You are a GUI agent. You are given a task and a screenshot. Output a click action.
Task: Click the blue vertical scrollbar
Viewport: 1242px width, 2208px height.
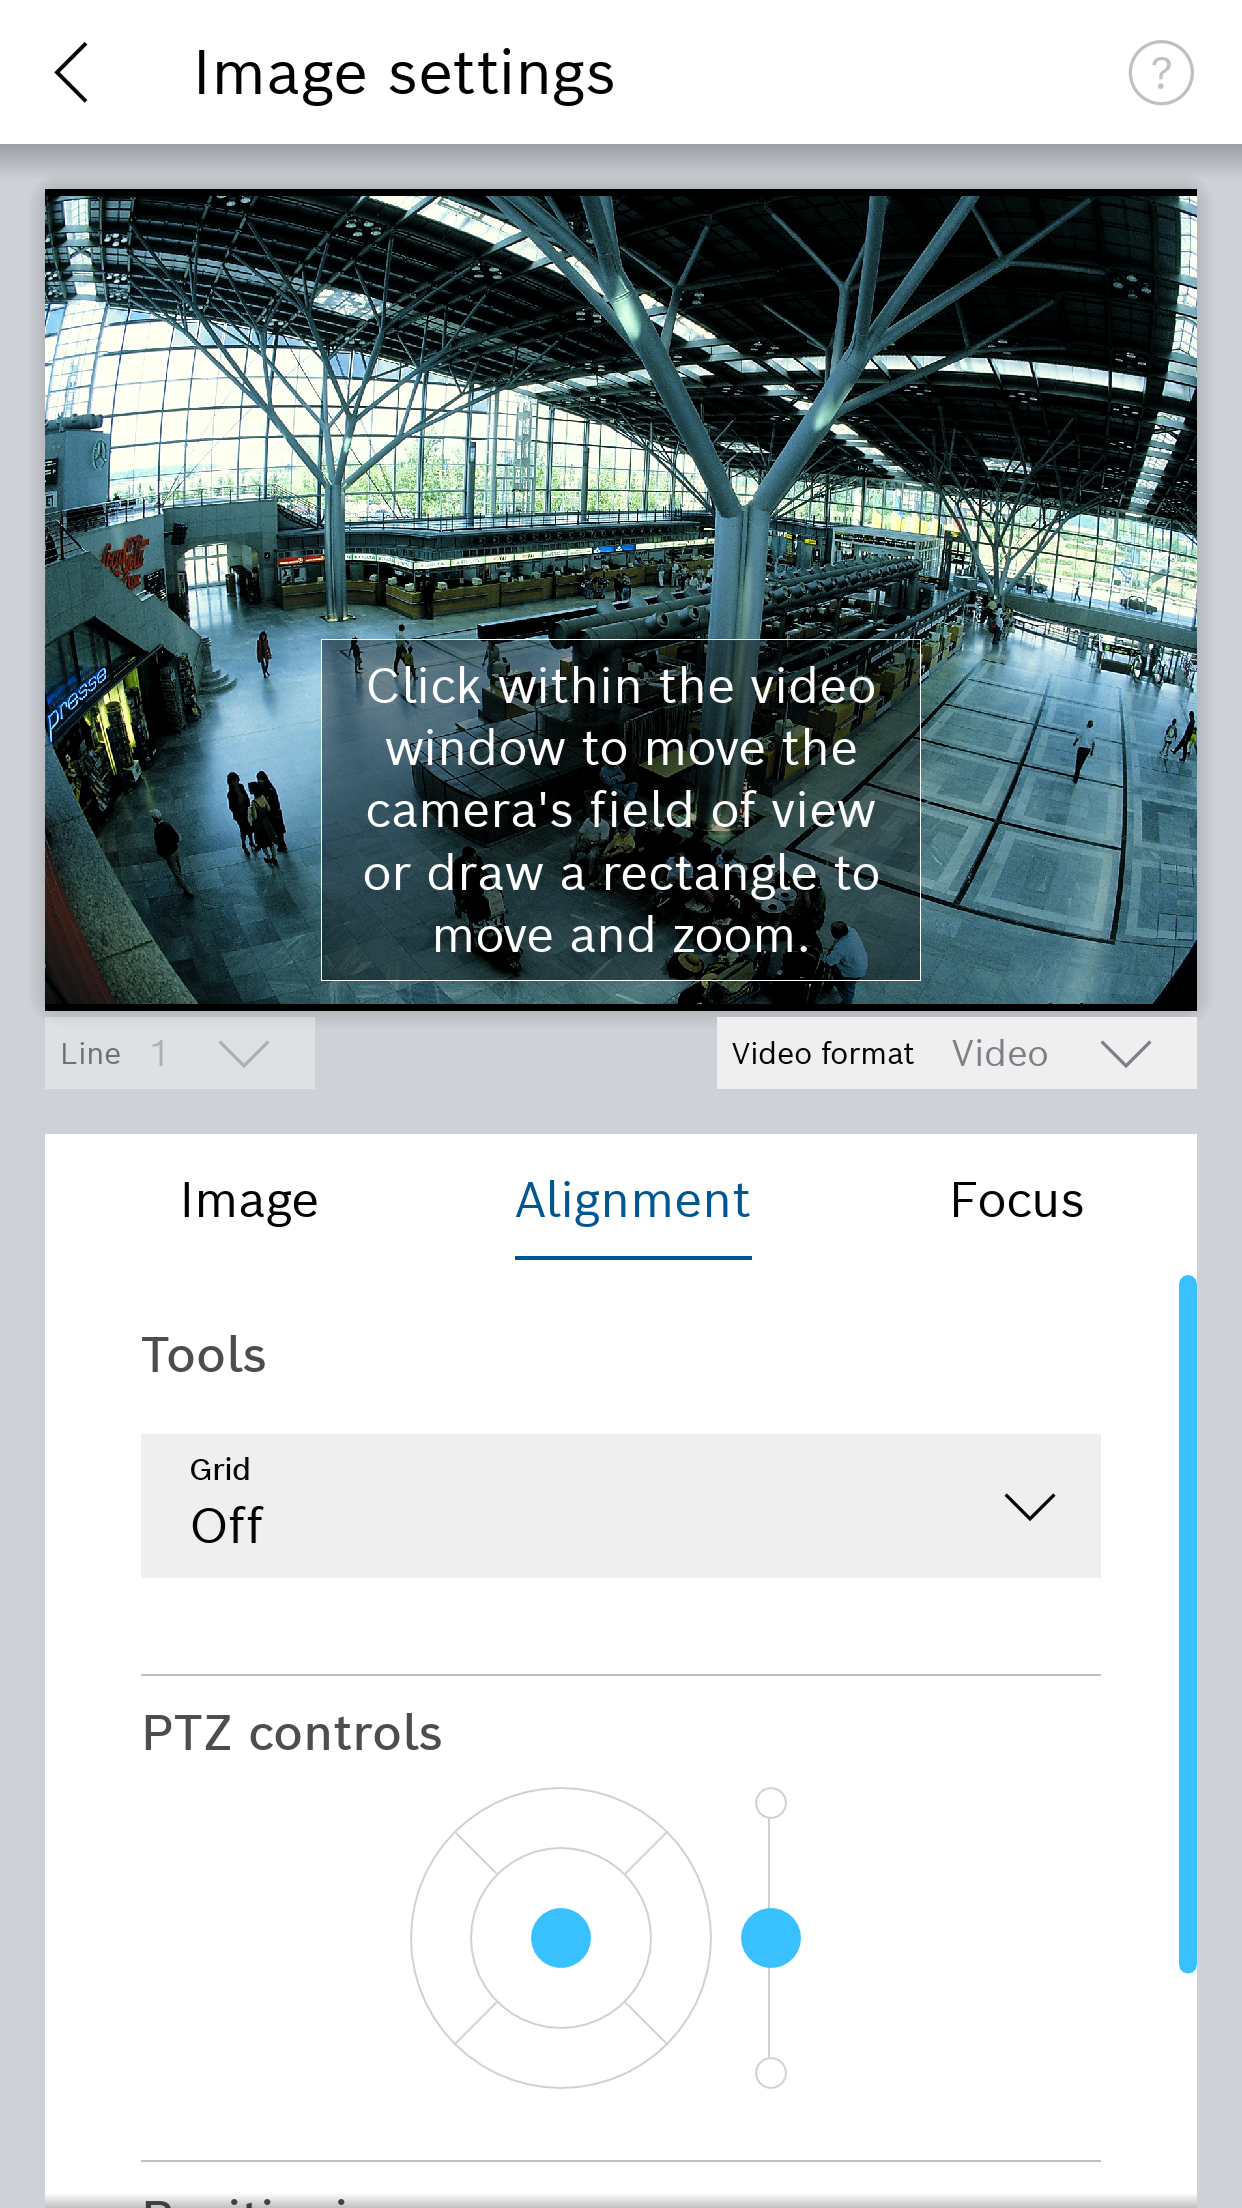[x=1187, y=1624]
